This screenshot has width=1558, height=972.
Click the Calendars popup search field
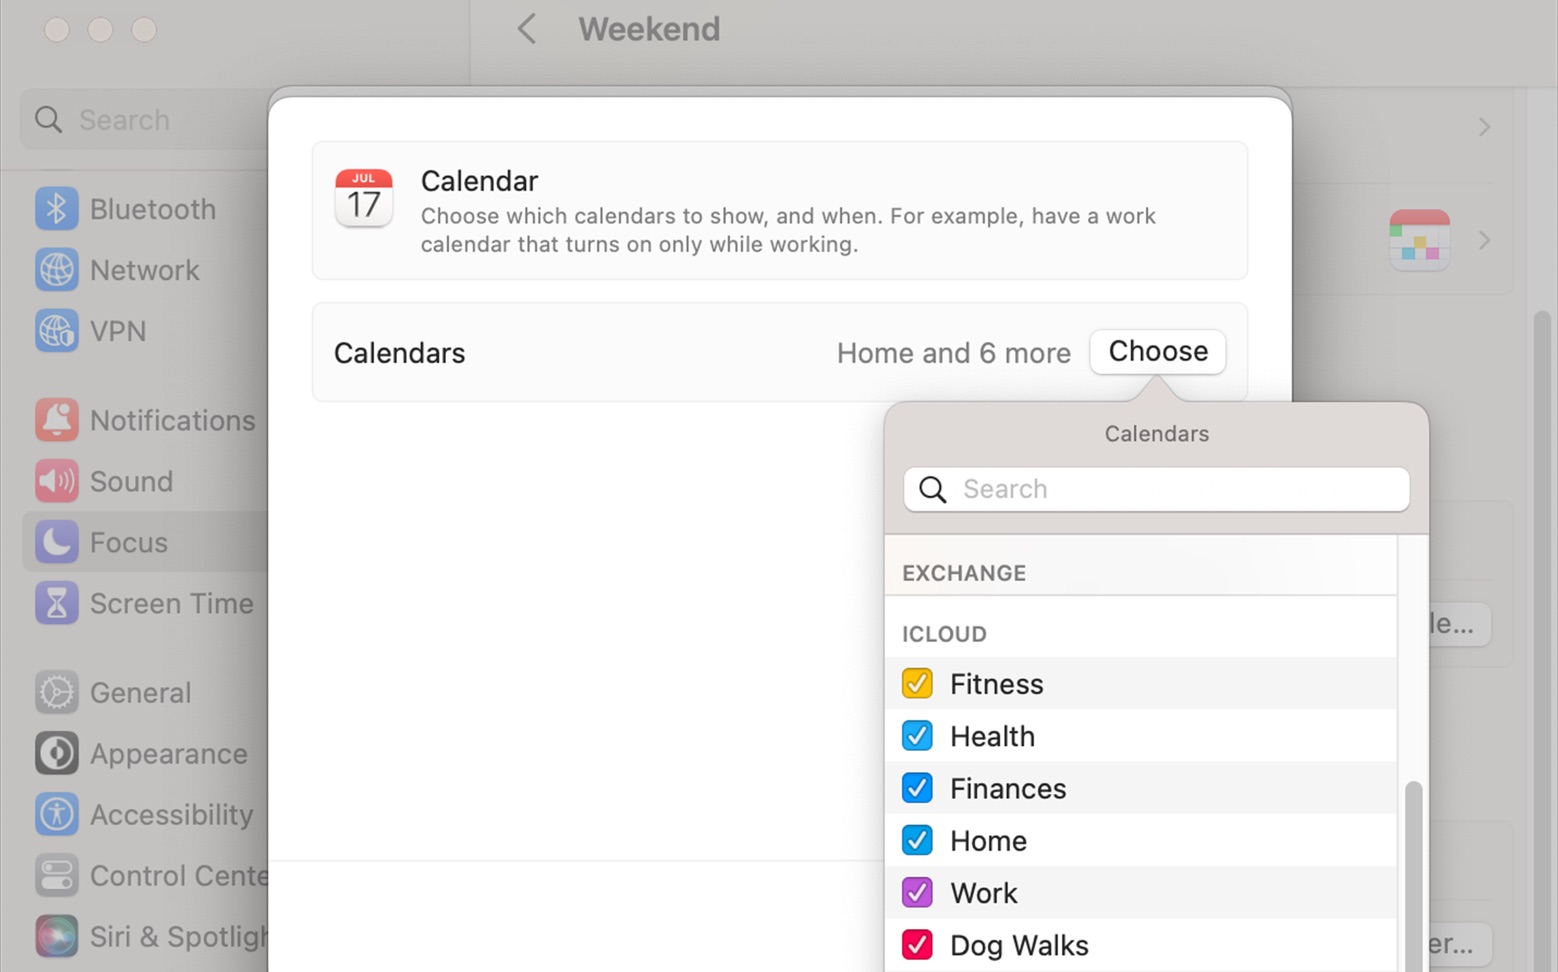coord(1157,489)
